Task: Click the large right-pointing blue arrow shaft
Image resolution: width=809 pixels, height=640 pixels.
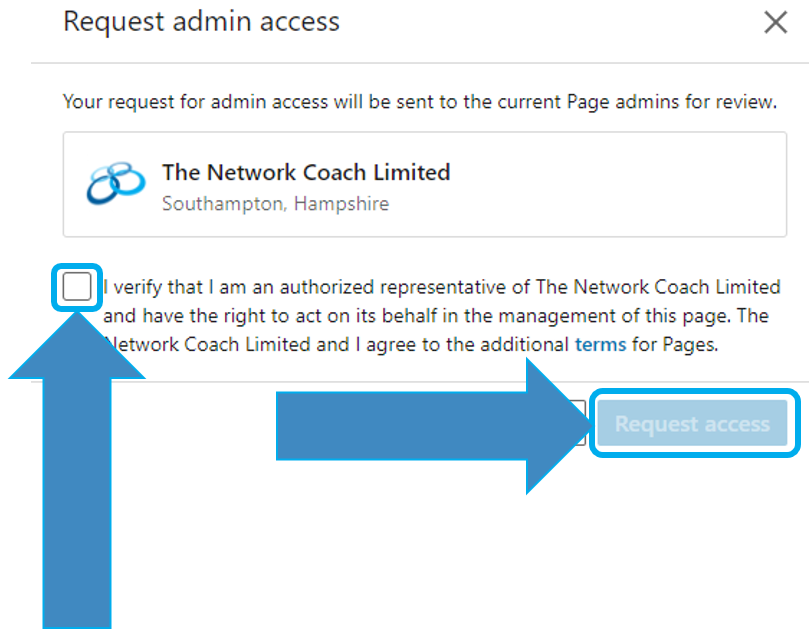Action: click(401, 426)
